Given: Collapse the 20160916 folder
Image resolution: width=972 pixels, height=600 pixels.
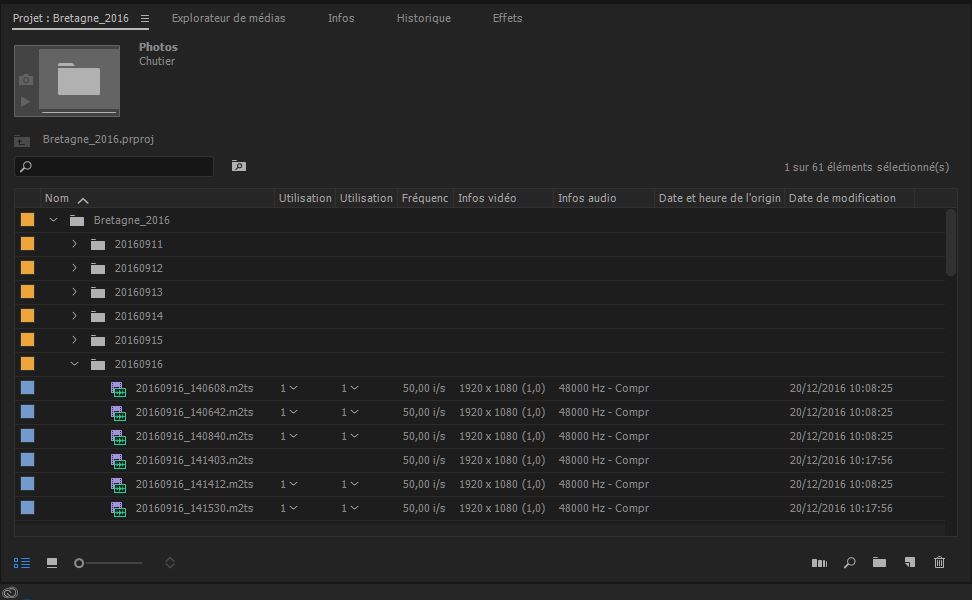Looking at the screenshot, I should coord(74,364).
